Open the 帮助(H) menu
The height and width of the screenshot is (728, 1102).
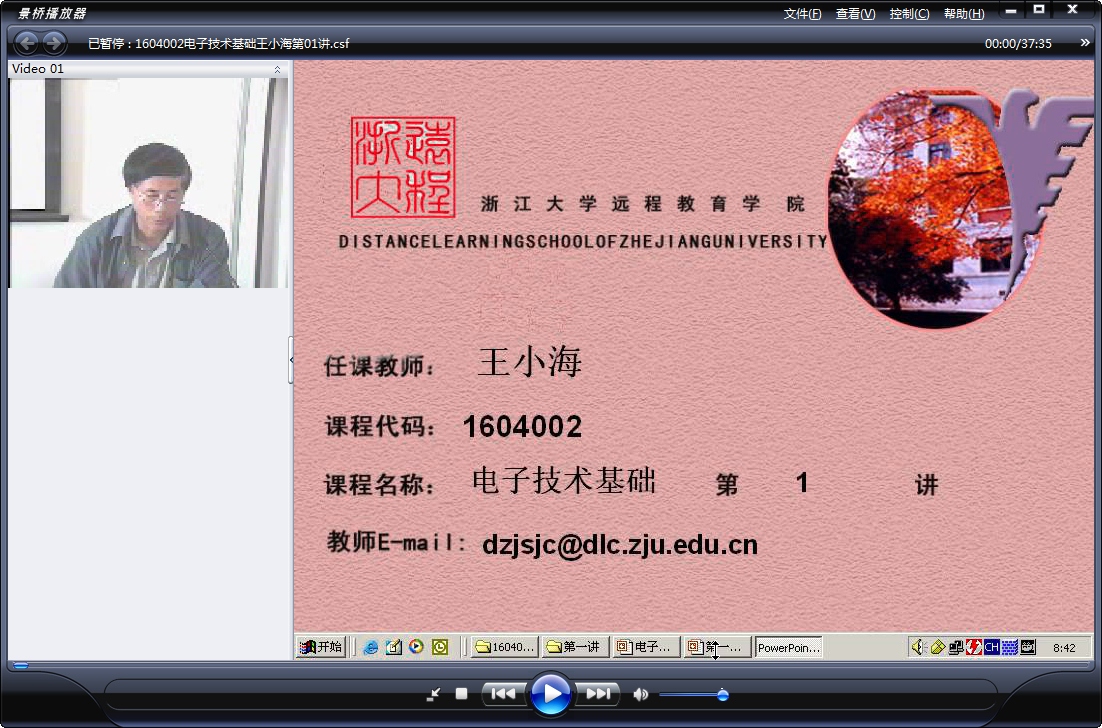[x=964, y=14]
